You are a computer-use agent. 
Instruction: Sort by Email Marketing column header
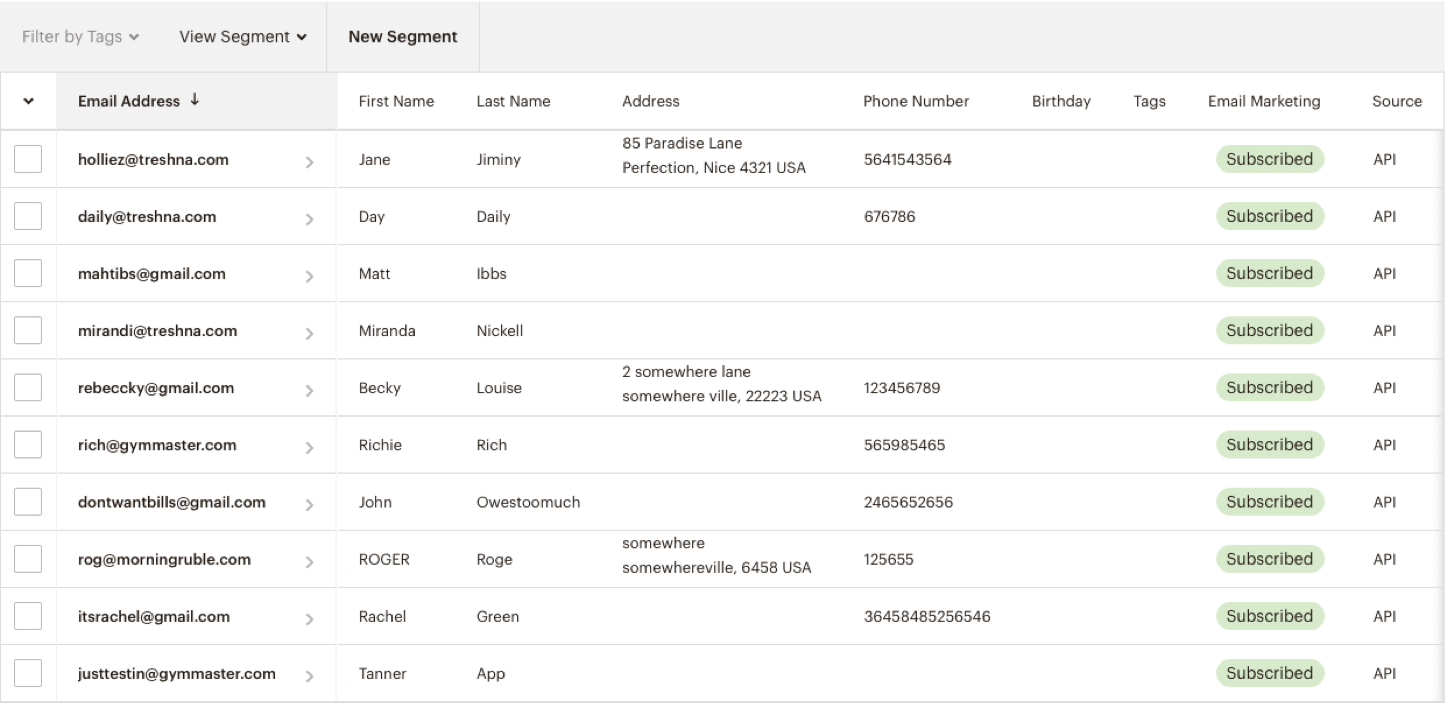pos(1264,101)
